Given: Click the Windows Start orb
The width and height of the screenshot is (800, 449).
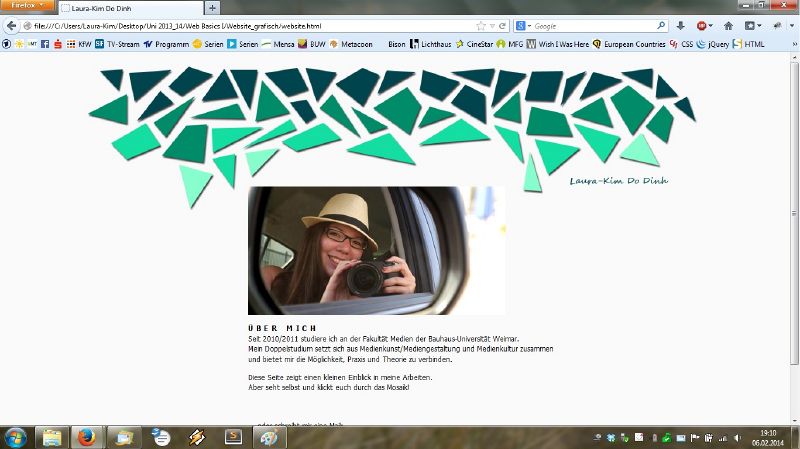Looking at the screenshot, I should [x=15, y=438].
